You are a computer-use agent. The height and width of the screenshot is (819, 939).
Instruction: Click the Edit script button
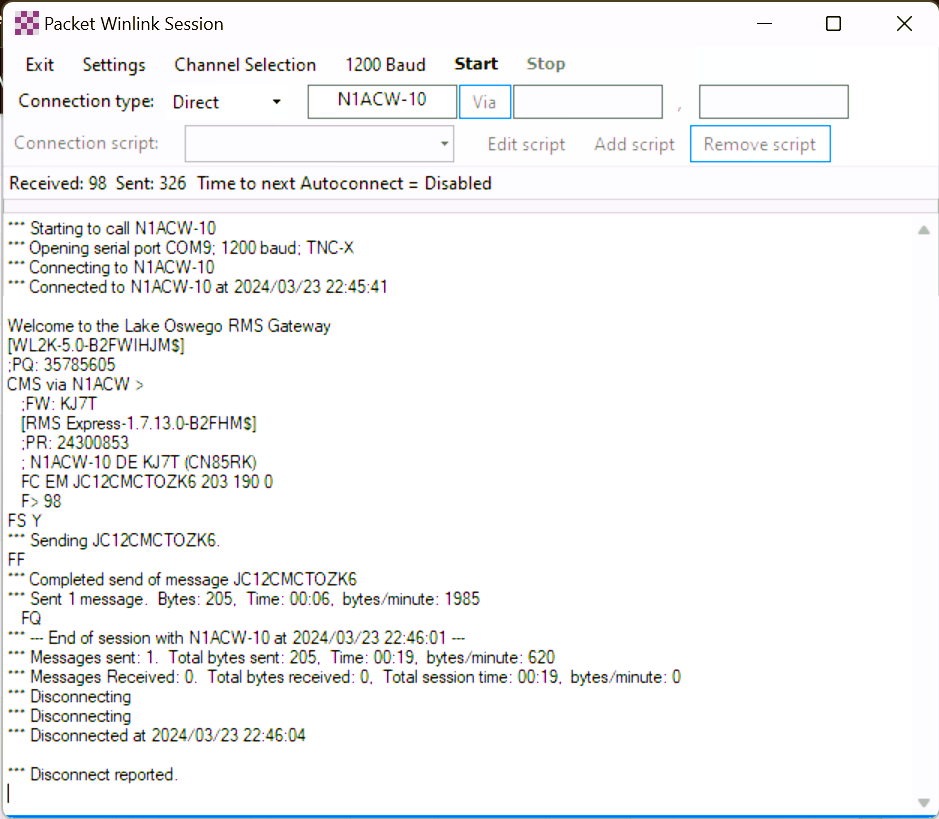click(x=526, y=144)
